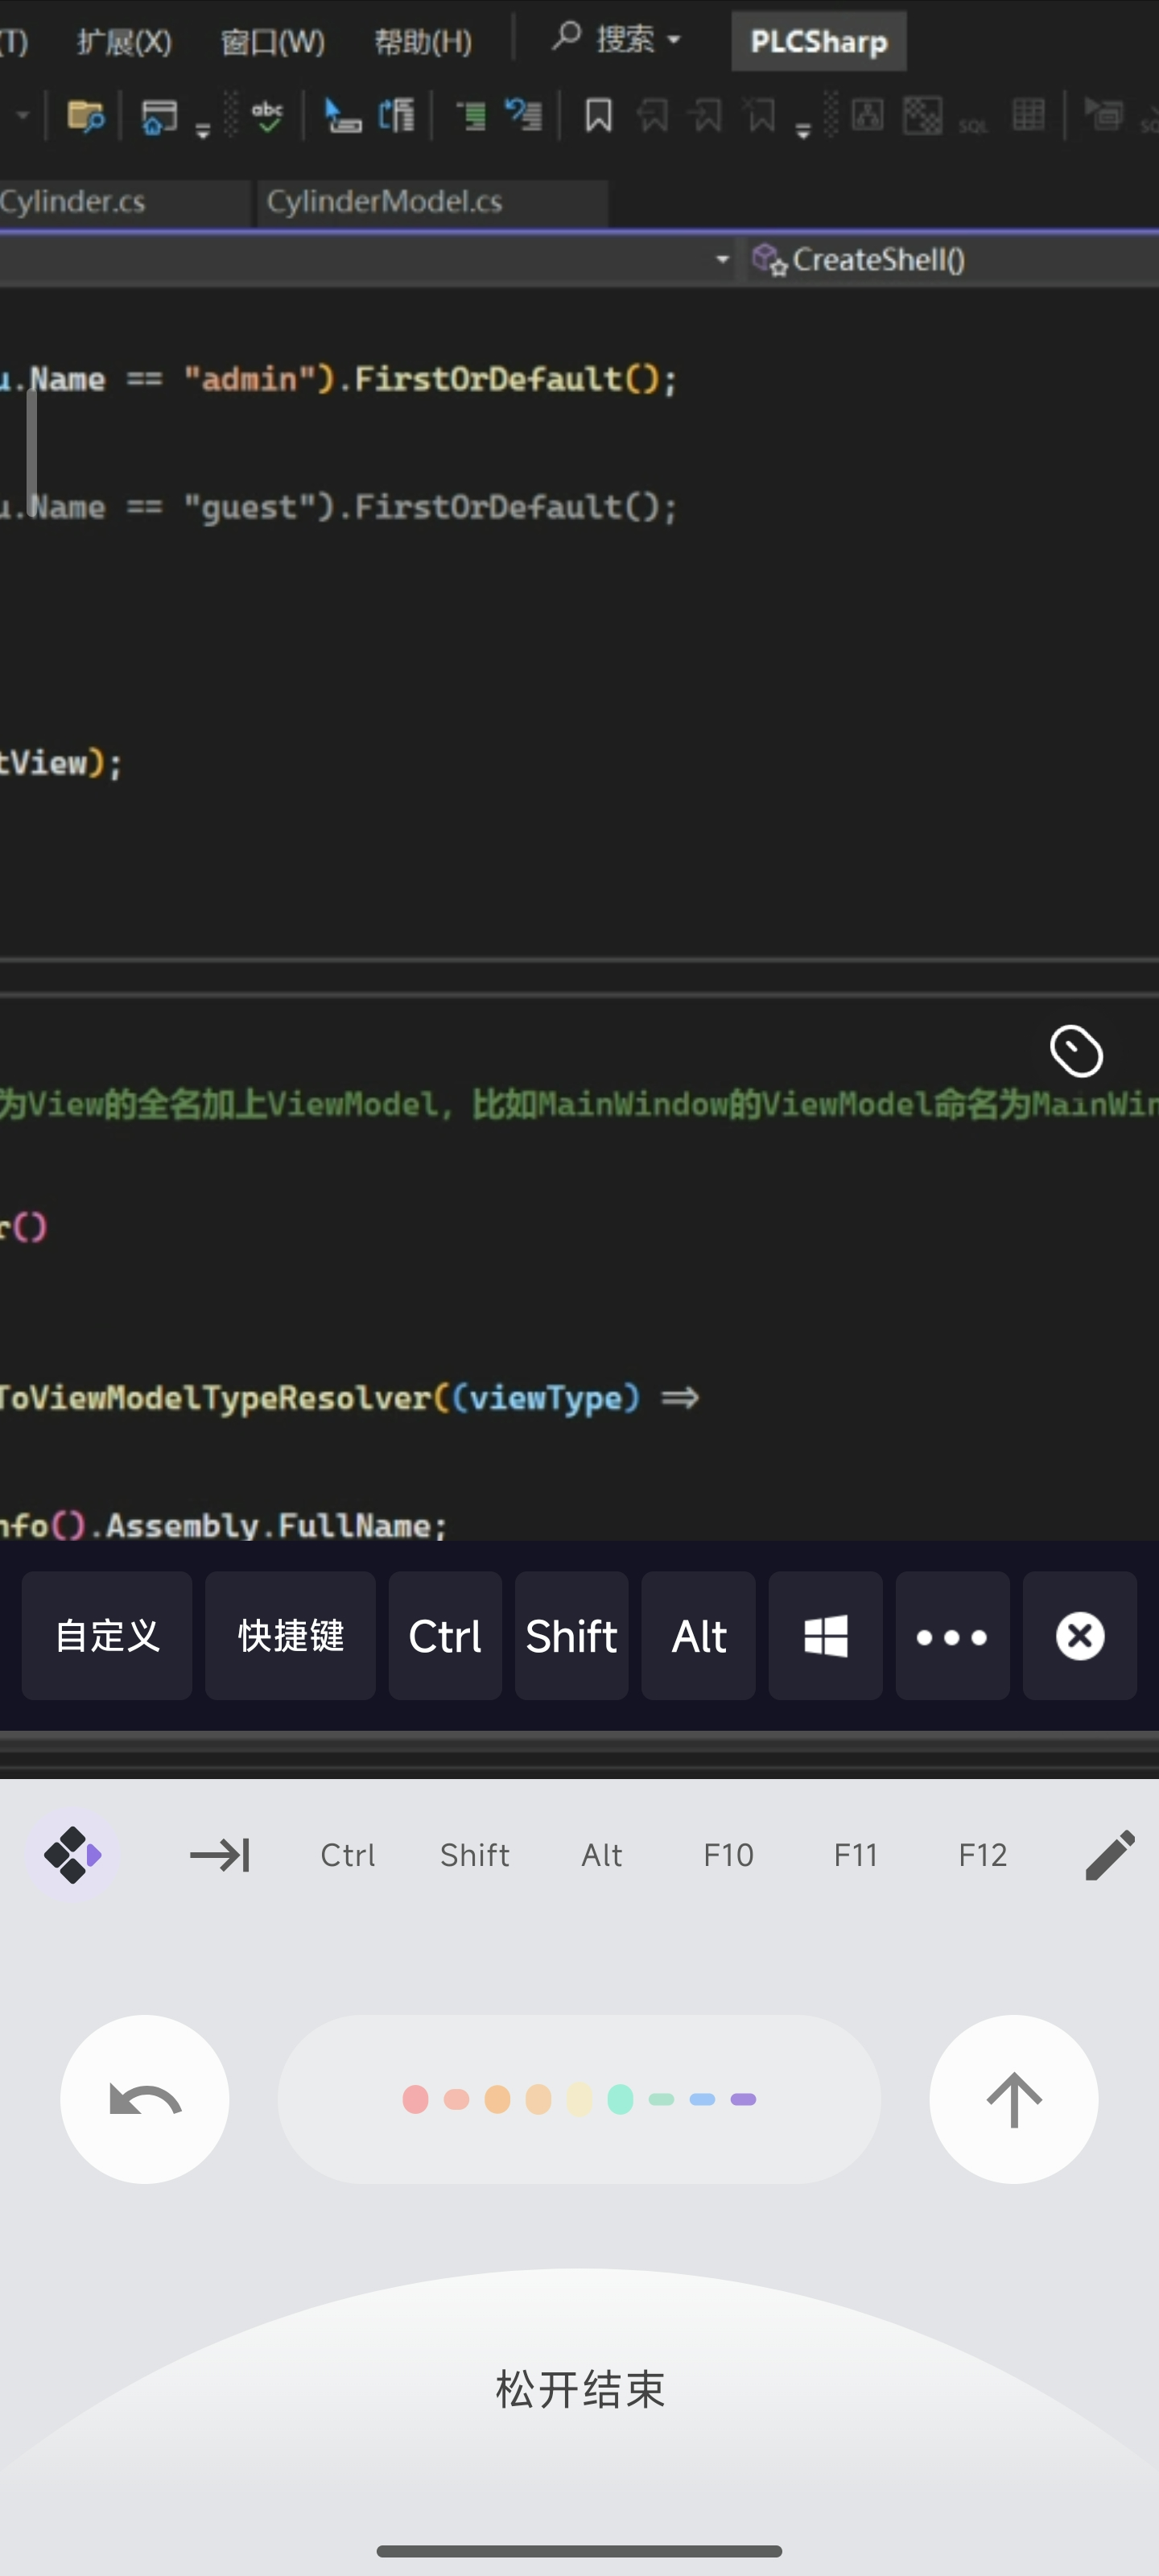Image resolution: width=1159 pixels, height=2576 pixels.
Task: Click the PLCSharp solution name button
Action: 819,41
